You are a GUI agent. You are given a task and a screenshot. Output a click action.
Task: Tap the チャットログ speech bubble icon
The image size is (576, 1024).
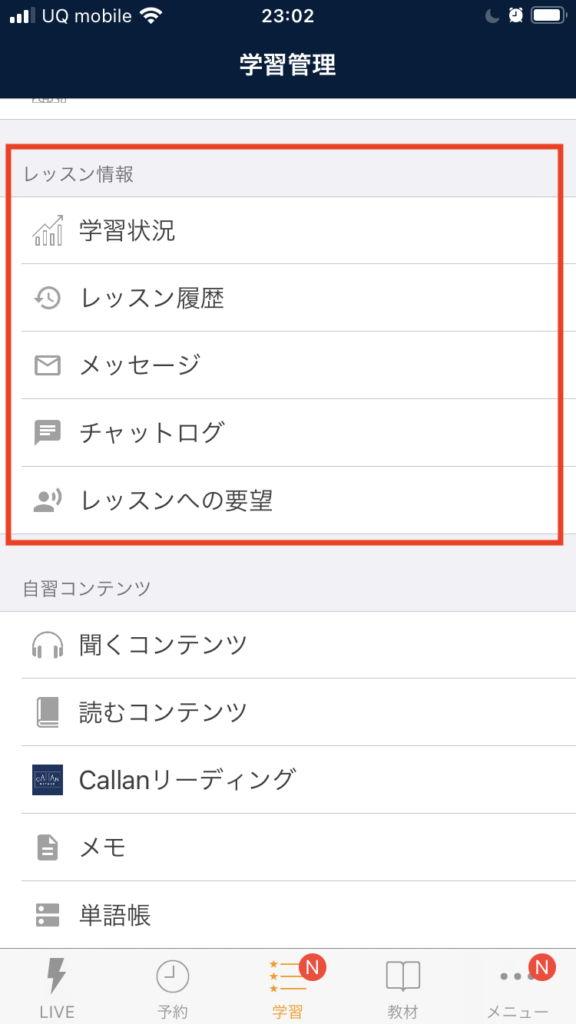click(x=48, y=432)
